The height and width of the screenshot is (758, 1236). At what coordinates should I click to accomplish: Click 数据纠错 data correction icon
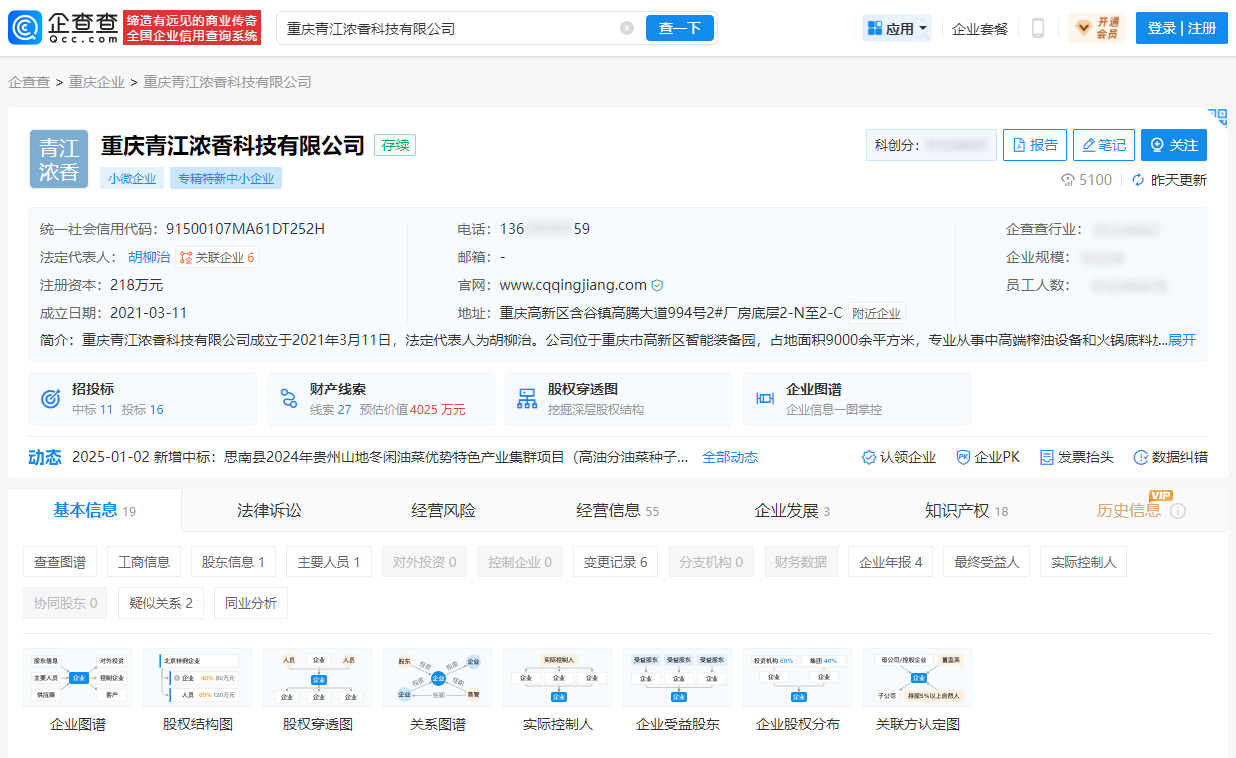[x=1140, y=457]
